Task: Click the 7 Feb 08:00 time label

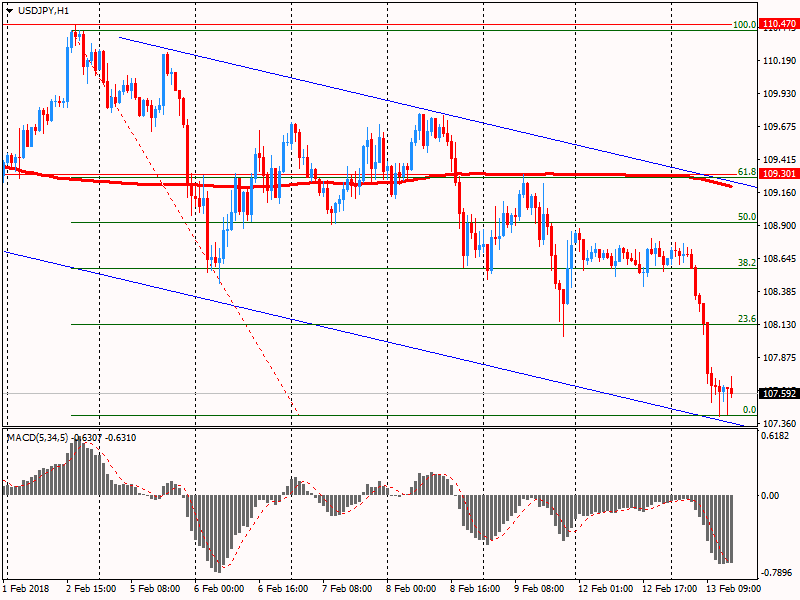Action: (347, 588)
